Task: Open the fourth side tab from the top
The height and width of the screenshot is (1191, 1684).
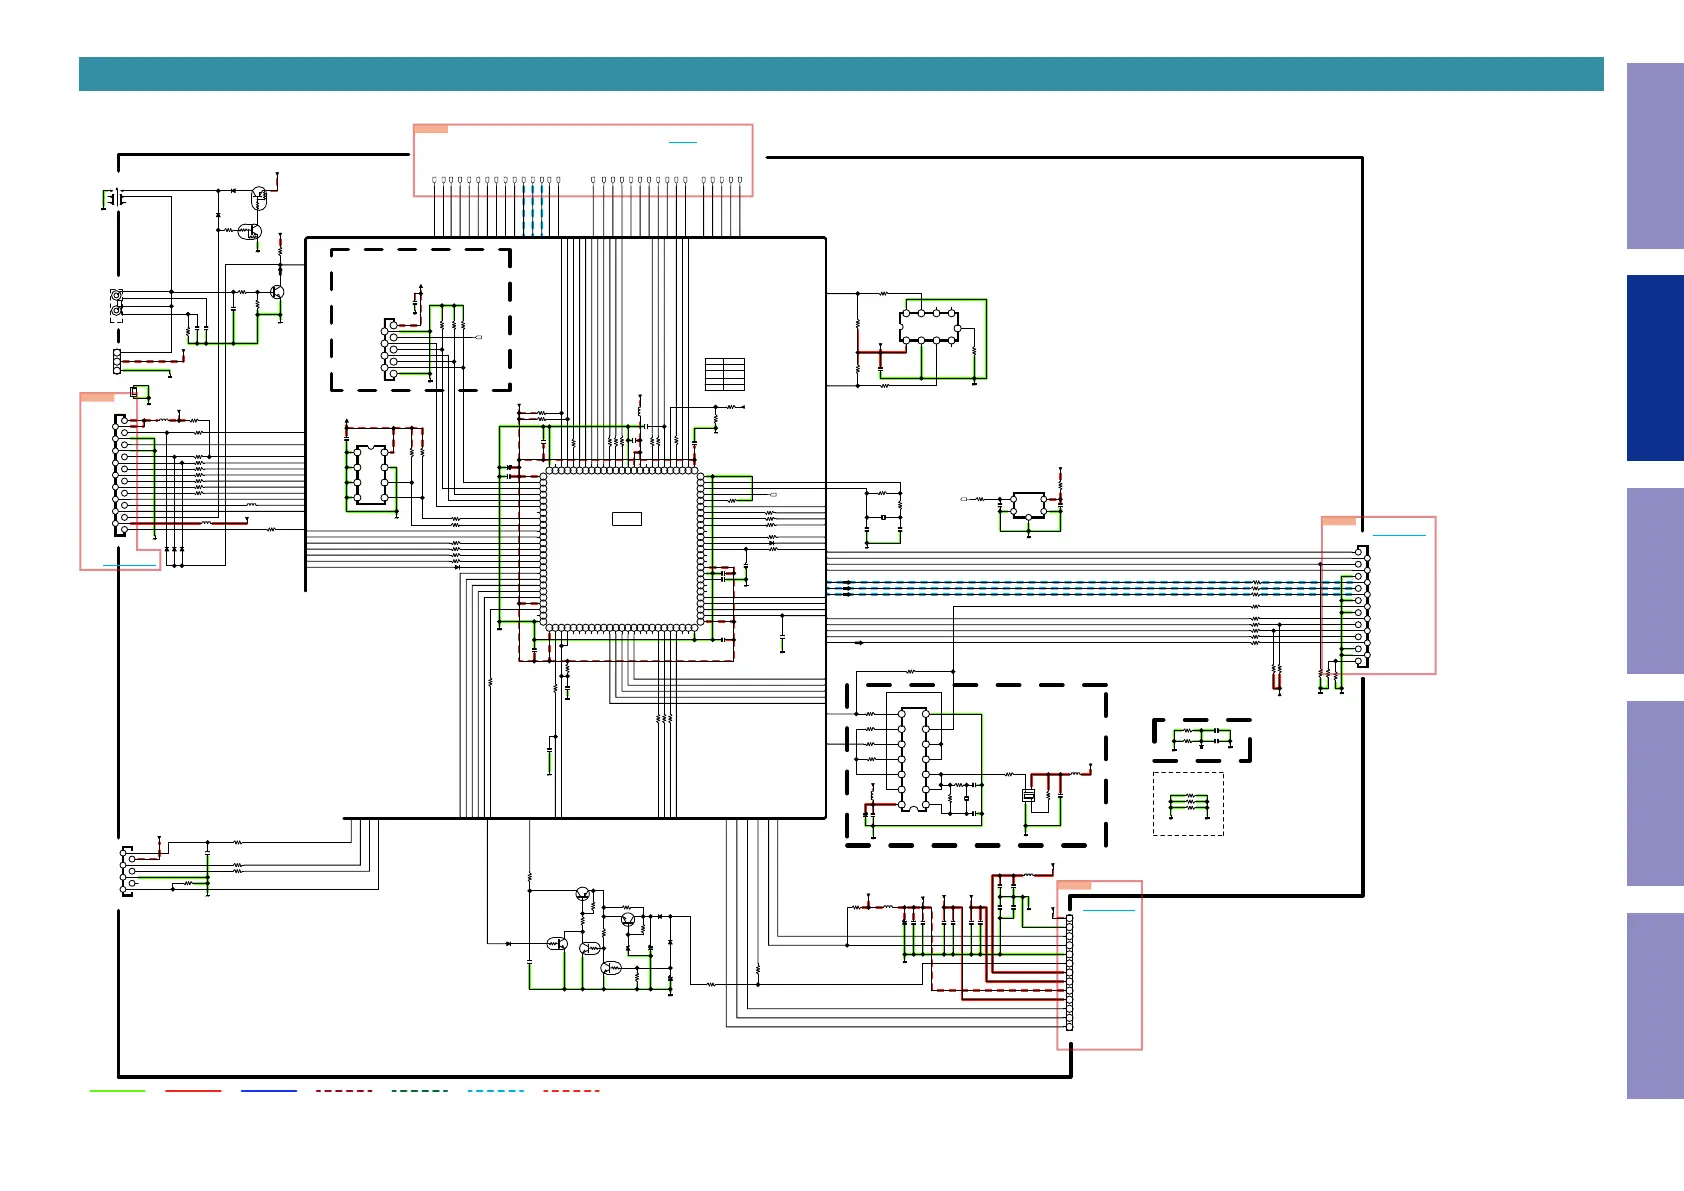Action: click(x=1655, y=793)
